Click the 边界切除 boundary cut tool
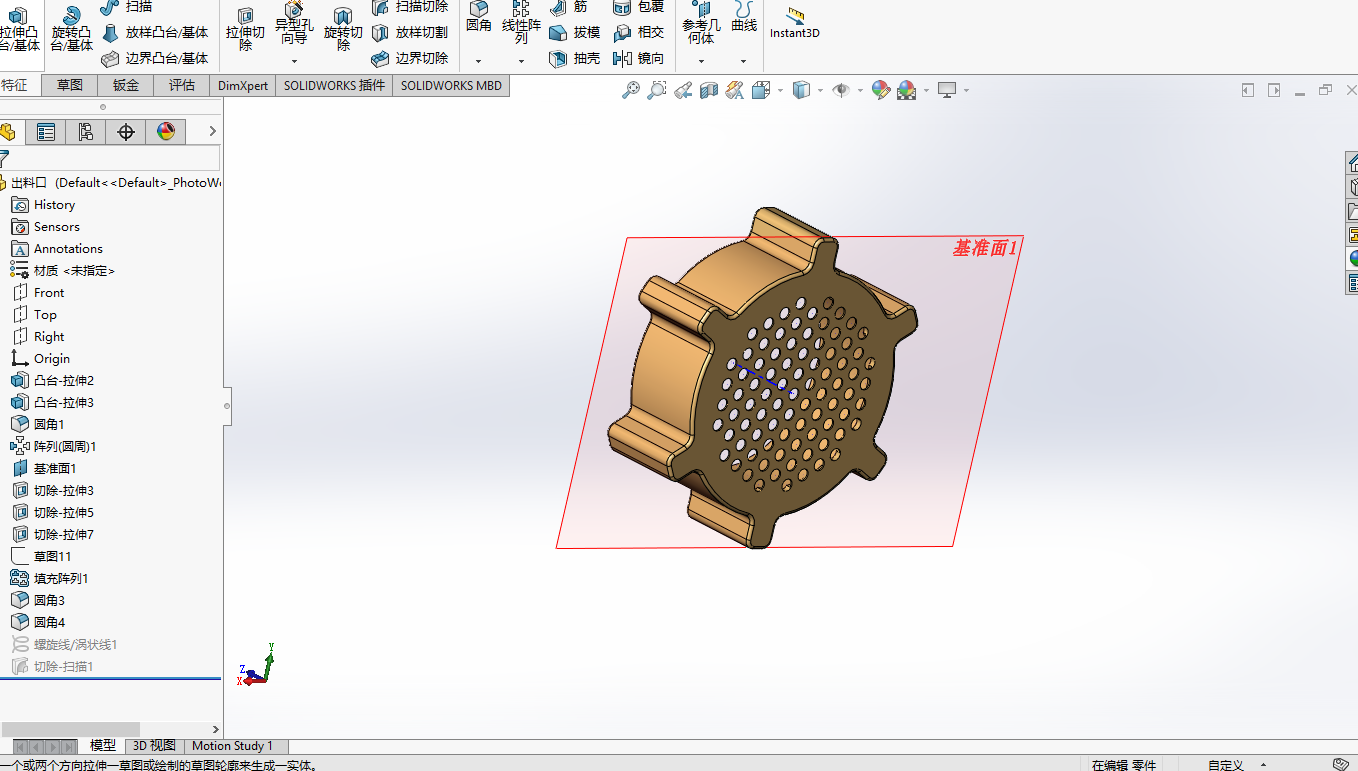Image resolution: width=1358 pixels, height=771 pixels. pyautogui.click(x=410, y=59)
